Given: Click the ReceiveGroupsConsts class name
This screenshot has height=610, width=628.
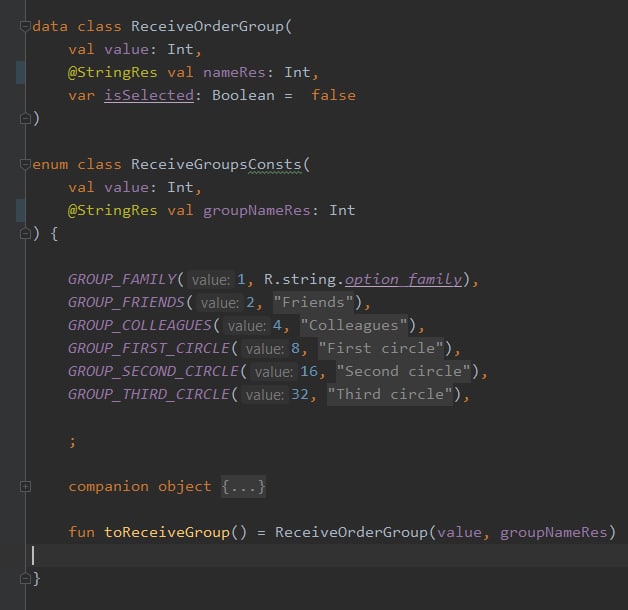Looking at the screenshot, I should 216,164.
